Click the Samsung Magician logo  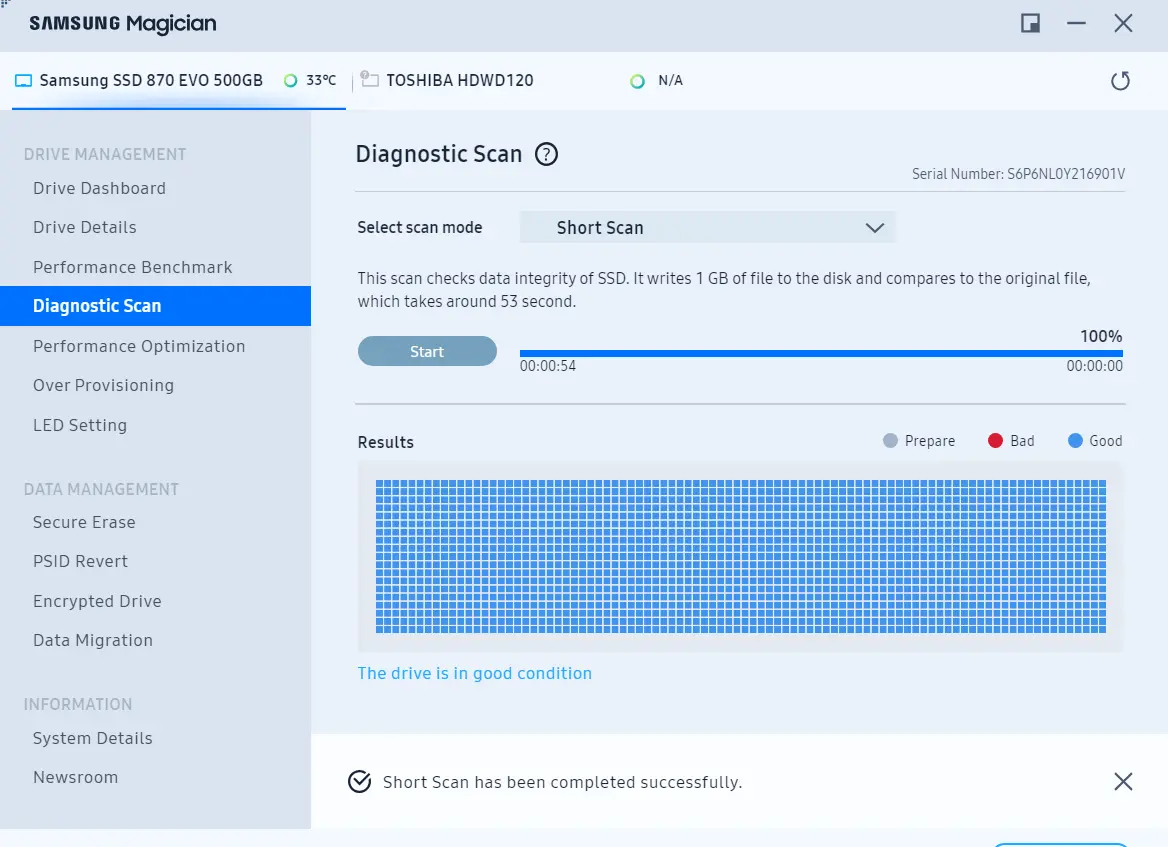point(123,24)
